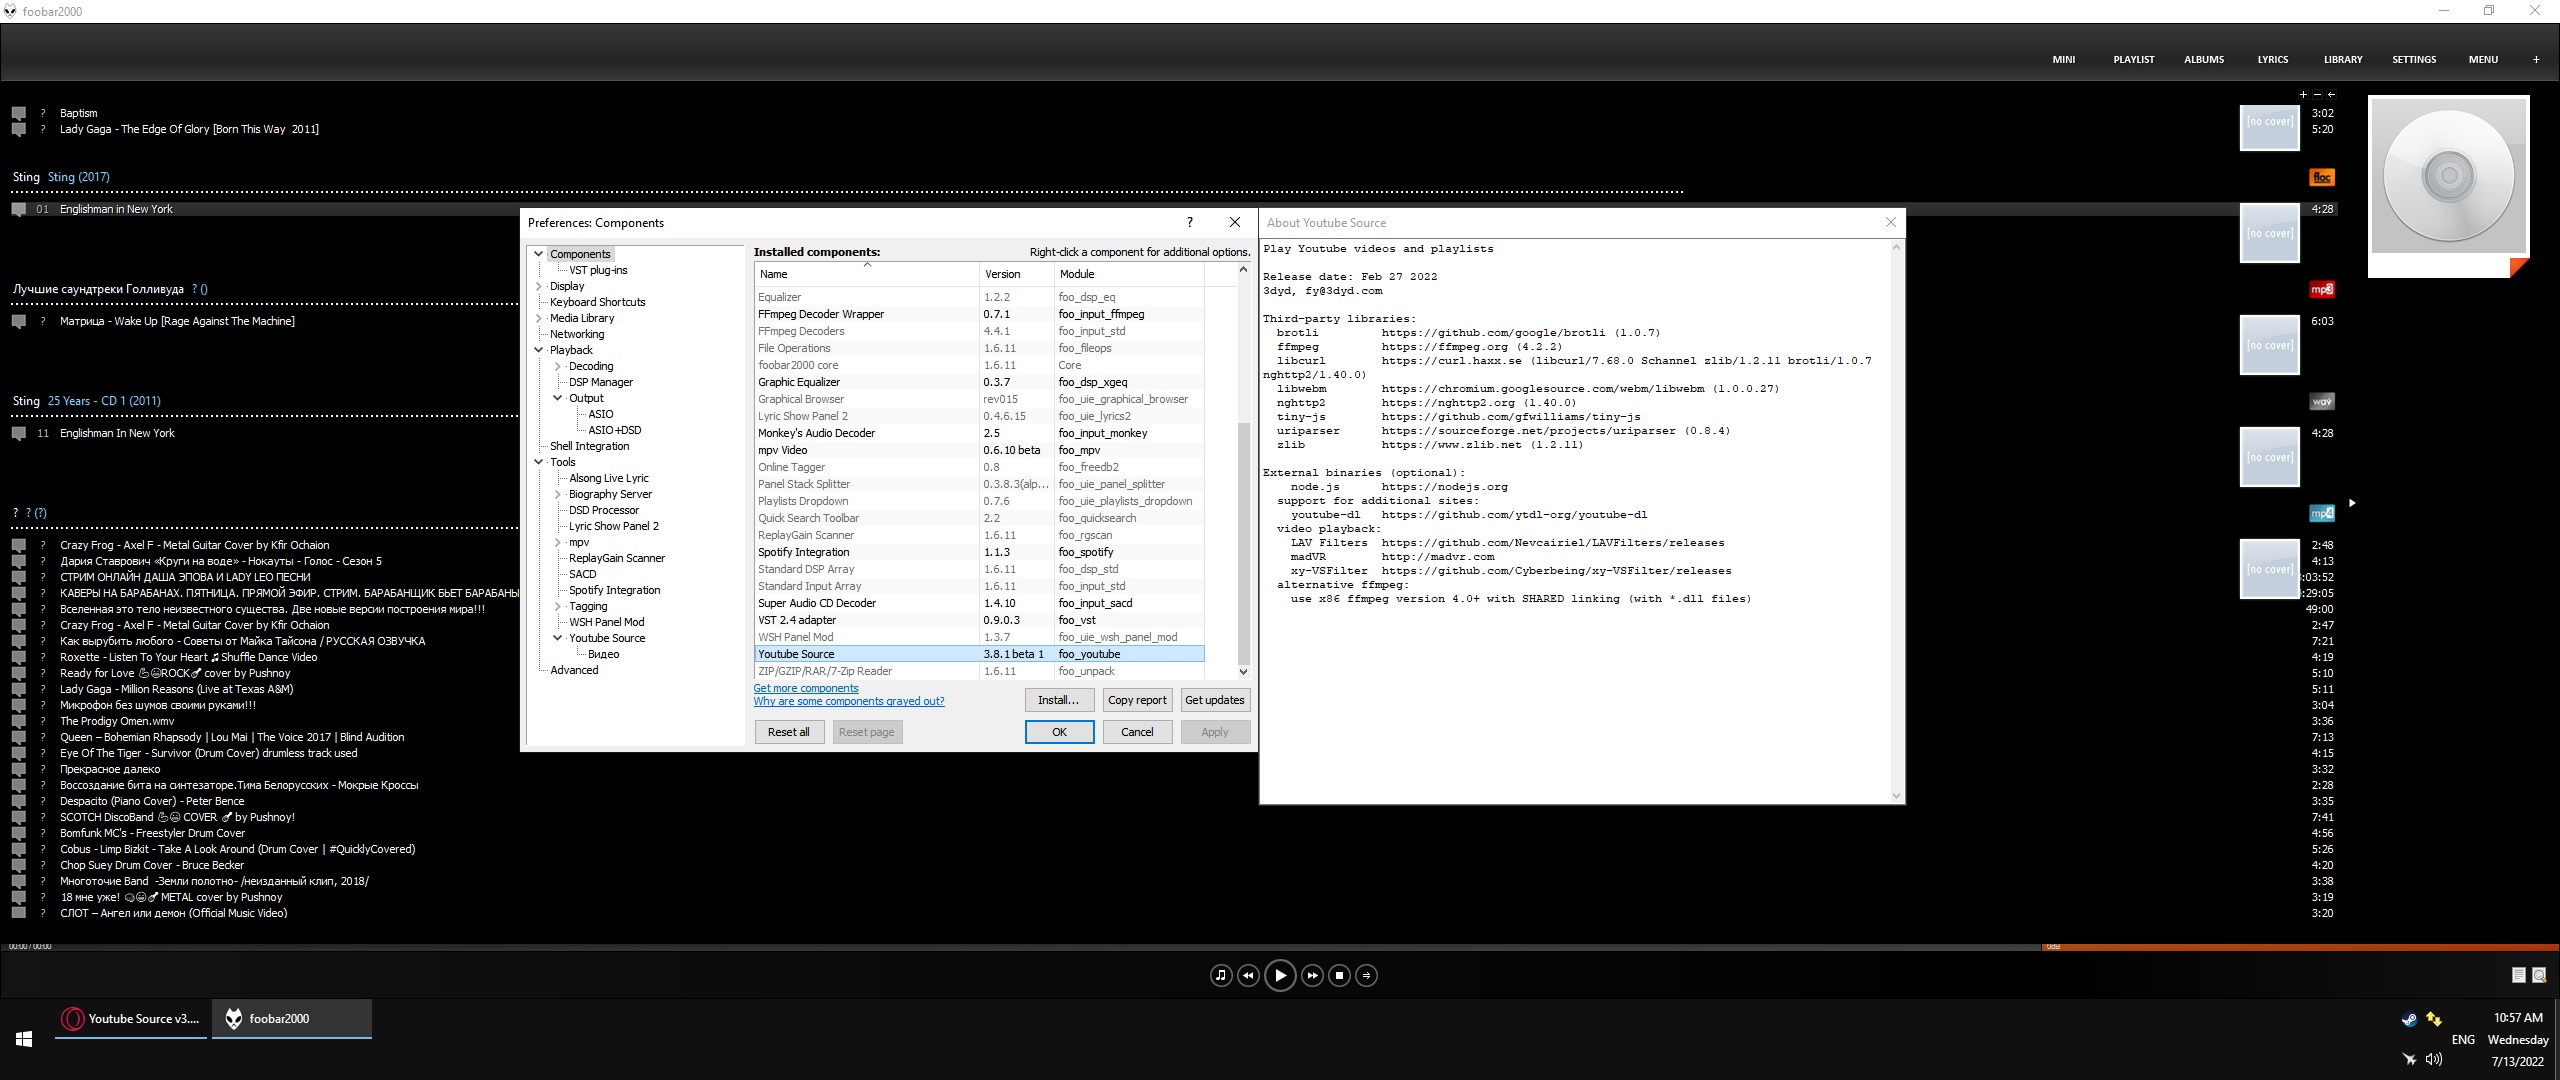Switch to the LYRICS tab
The width and height of the screenshot is (2560, 1080).
[x=2272, y=59]
